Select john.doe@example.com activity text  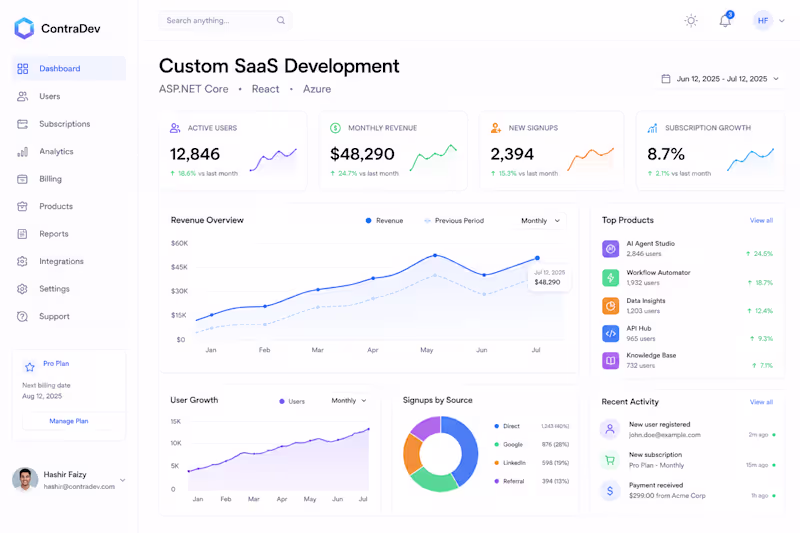664,435
